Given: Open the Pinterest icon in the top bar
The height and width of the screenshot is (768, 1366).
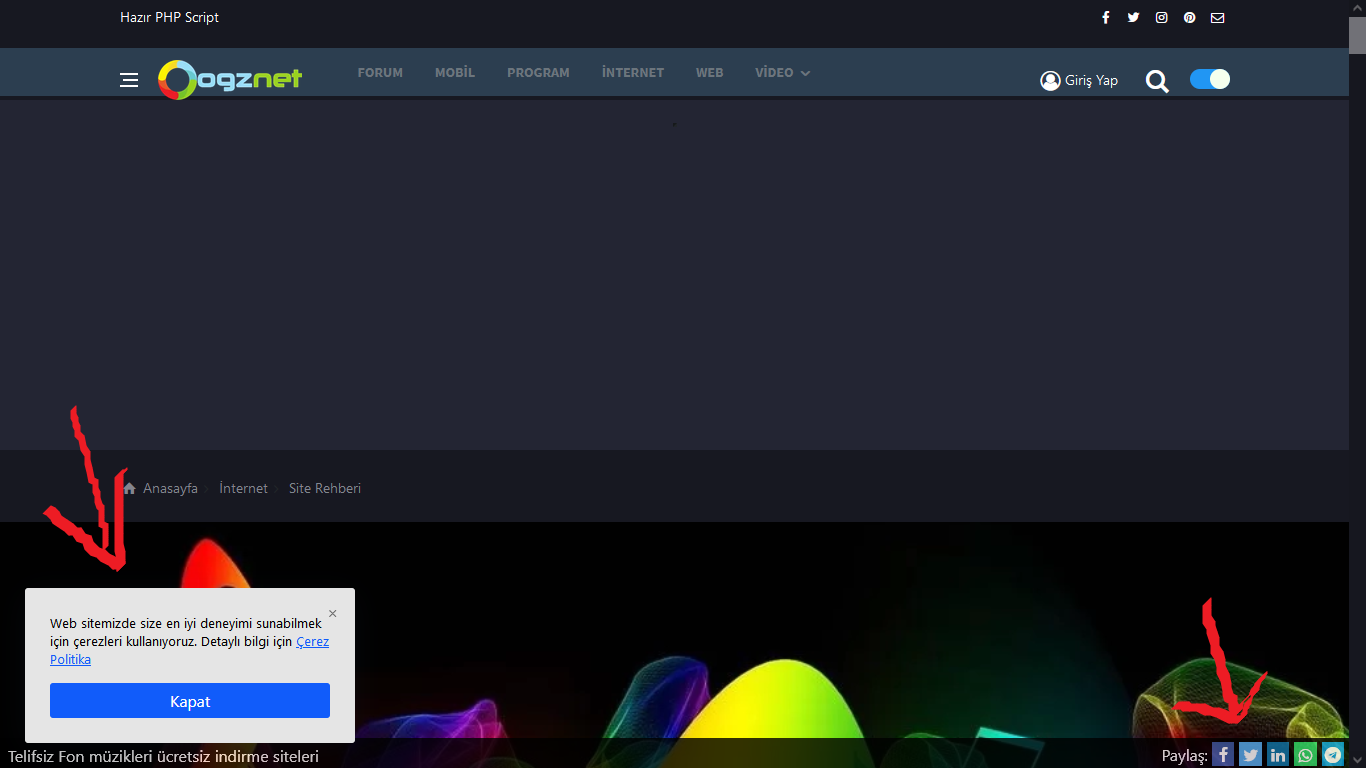Looking at the screenshot, I should [x=1189, y=17].
